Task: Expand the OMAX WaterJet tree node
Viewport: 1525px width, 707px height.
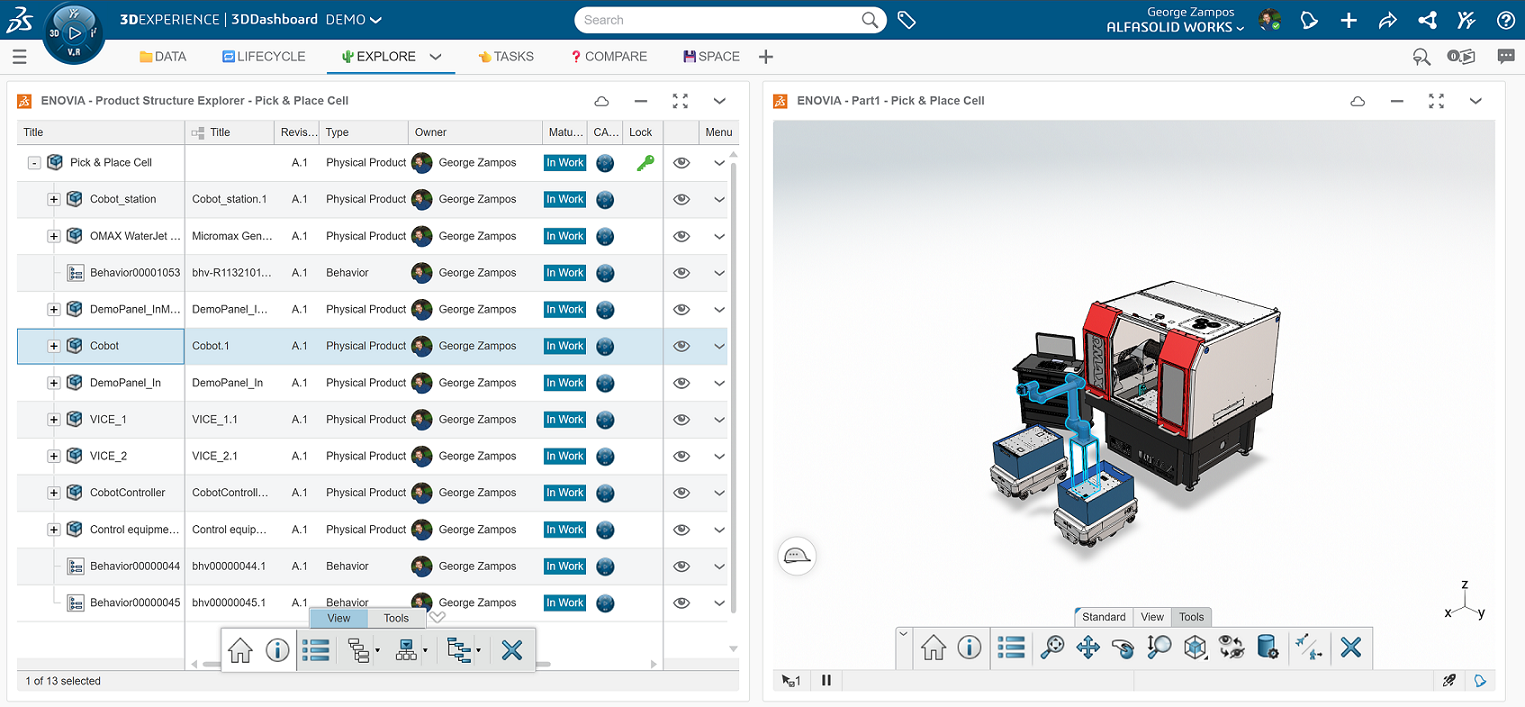Action: click(x=54, y=236)
